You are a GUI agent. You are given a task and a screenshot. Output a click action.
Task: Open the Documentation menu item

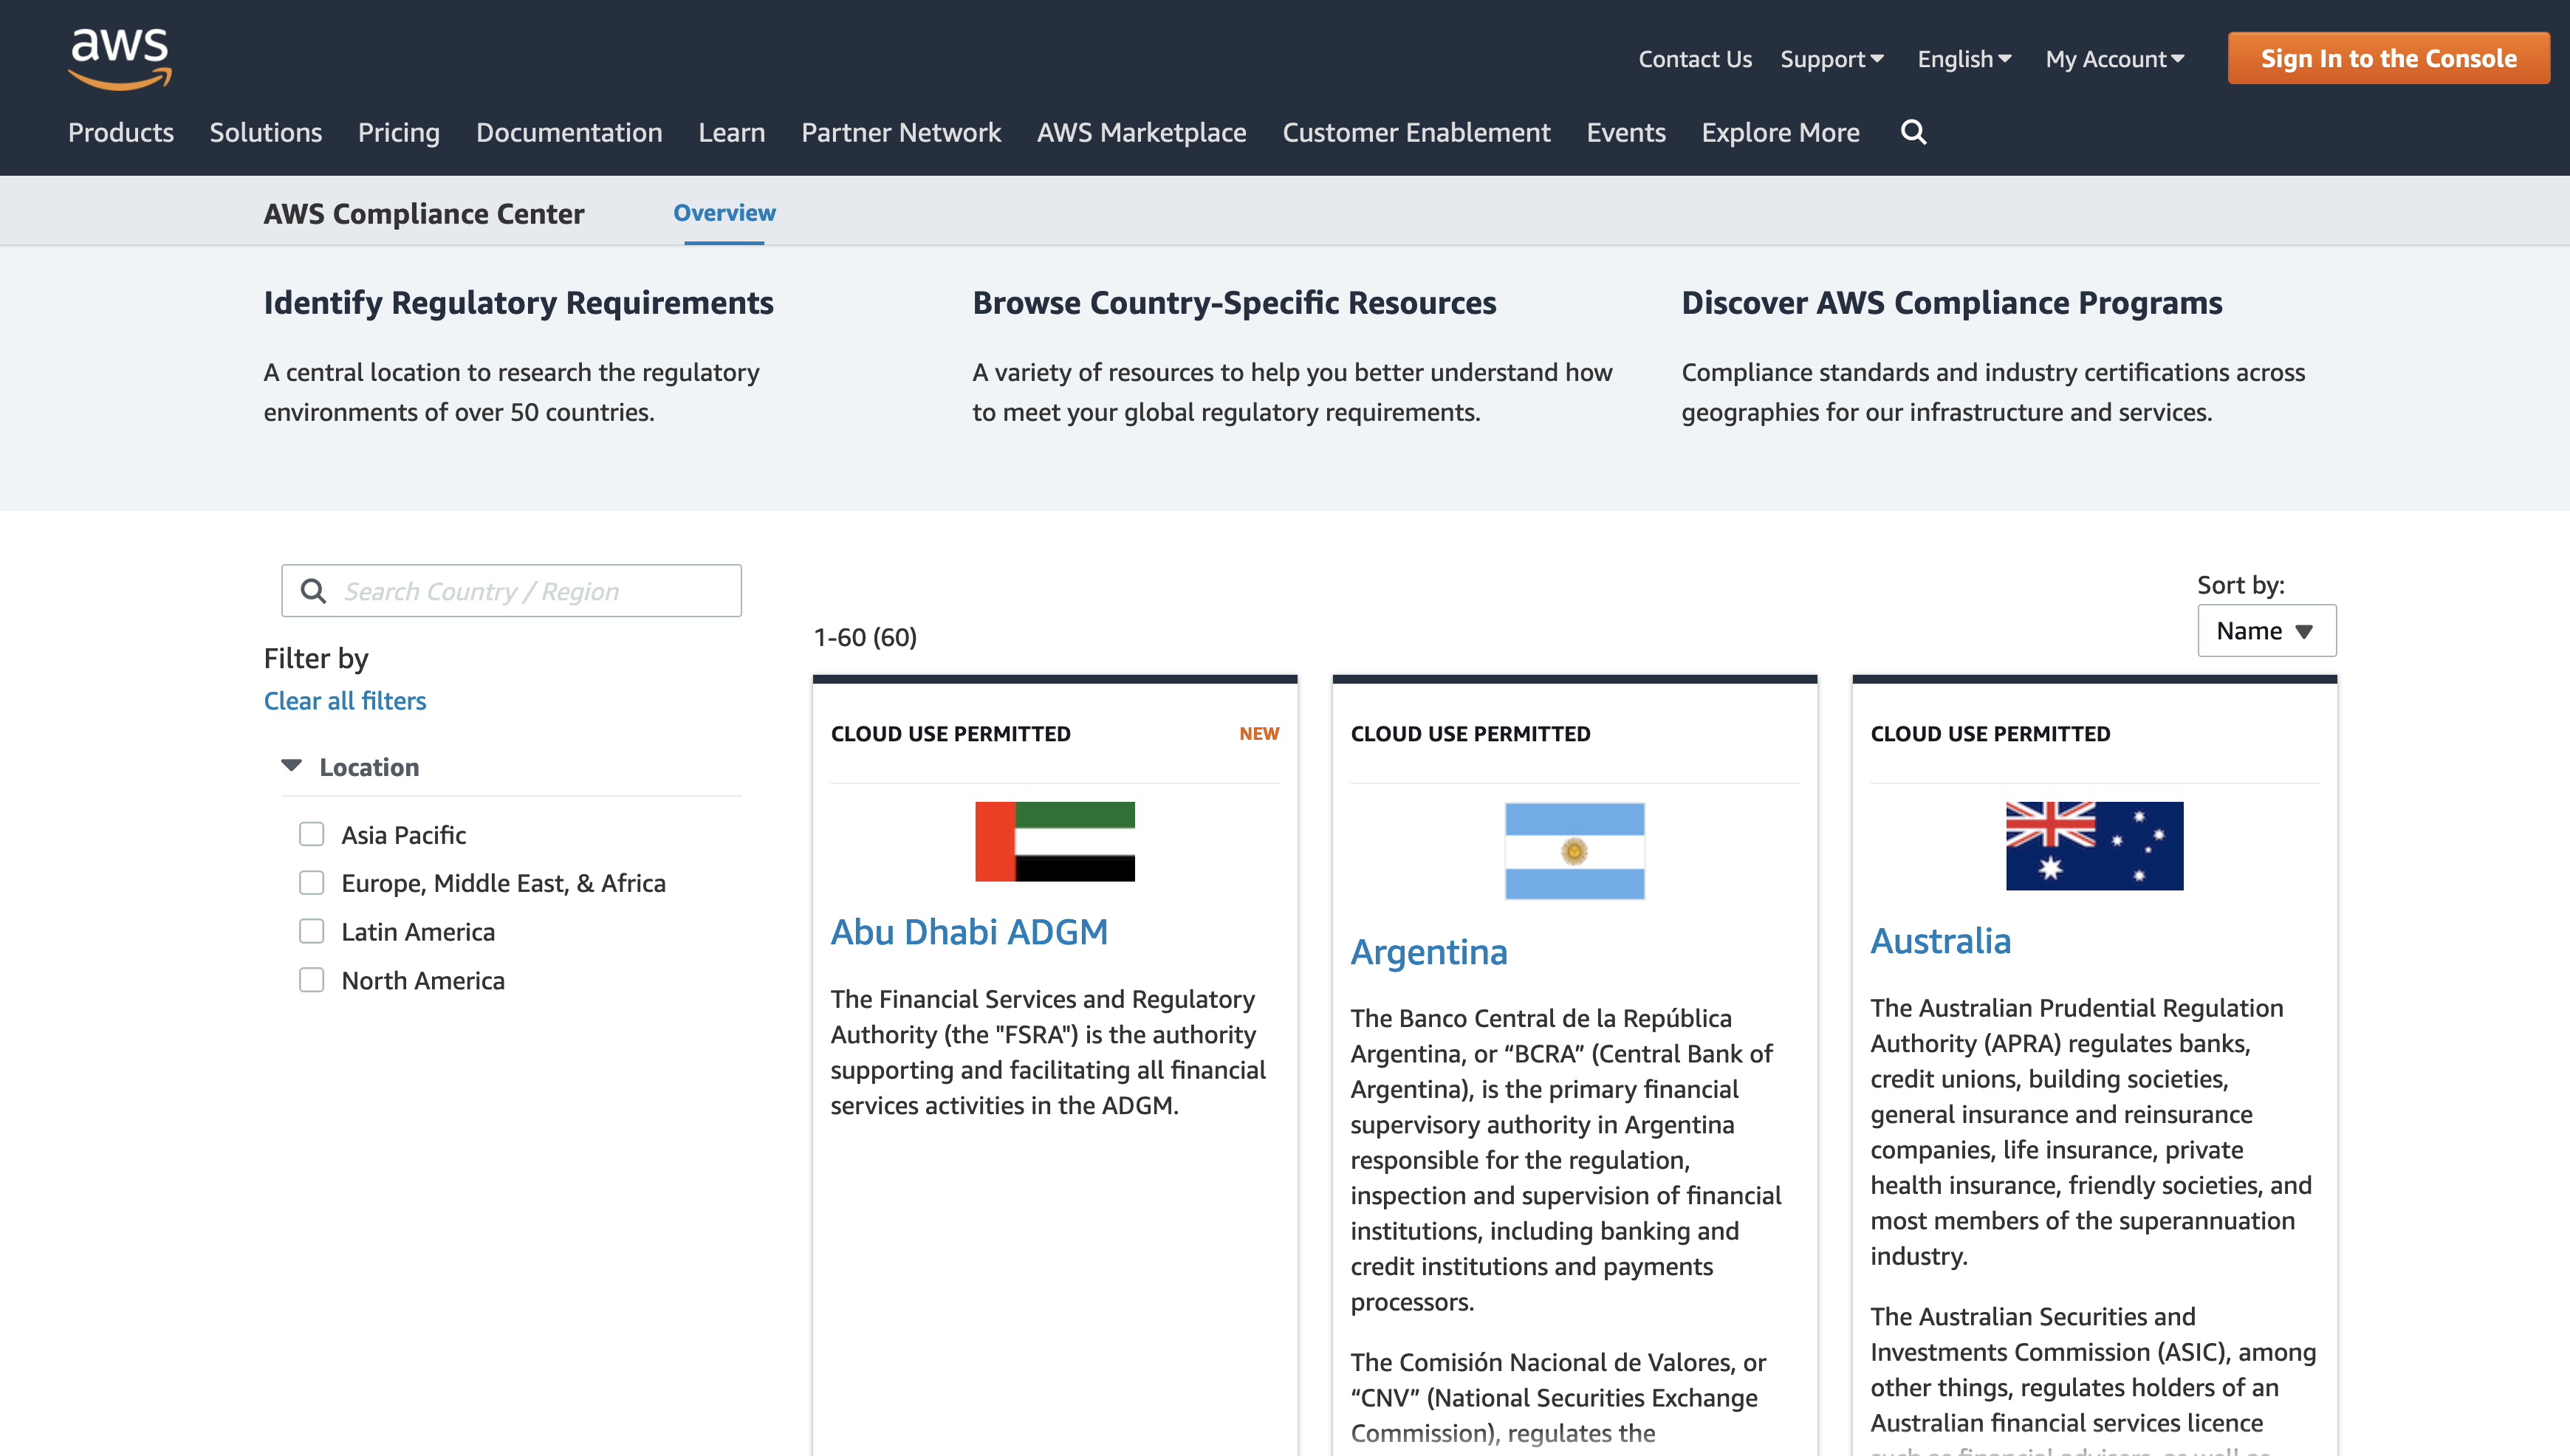pos(569,132)
